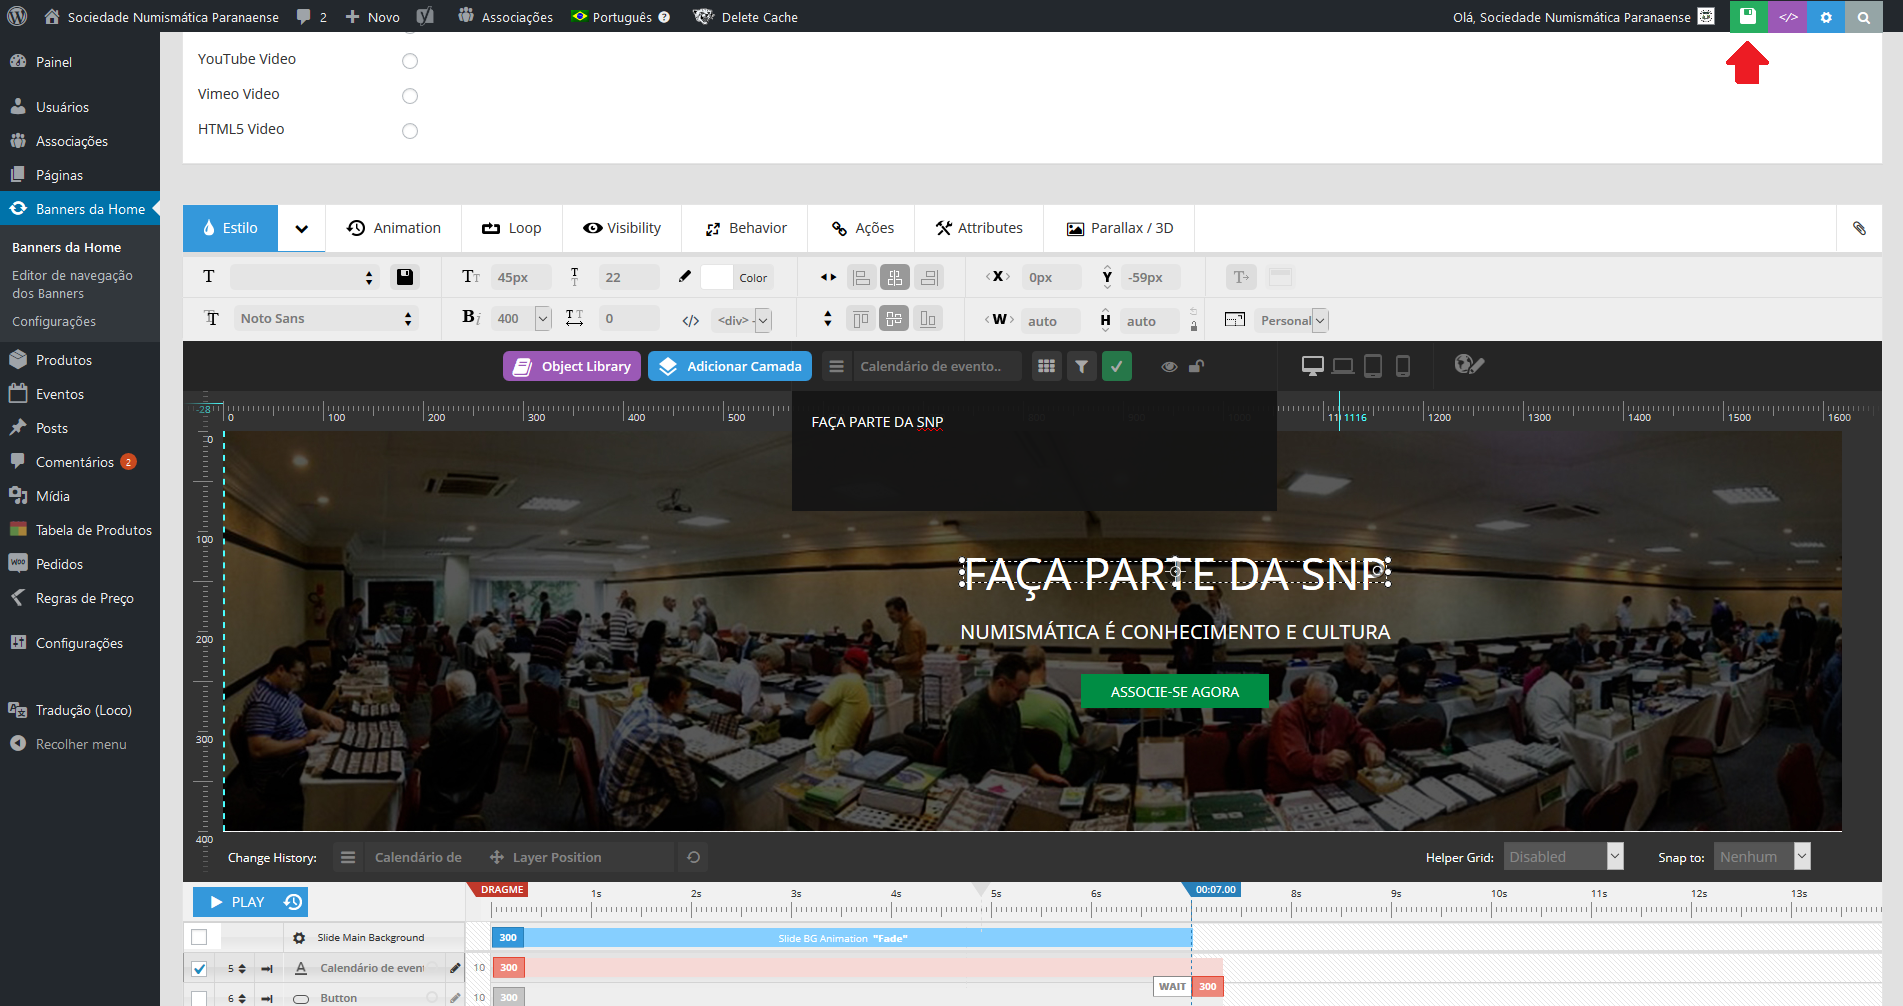Switch to the Attributes tab
Viewport: 1903px width, 1006px height.
click(979, 228)
